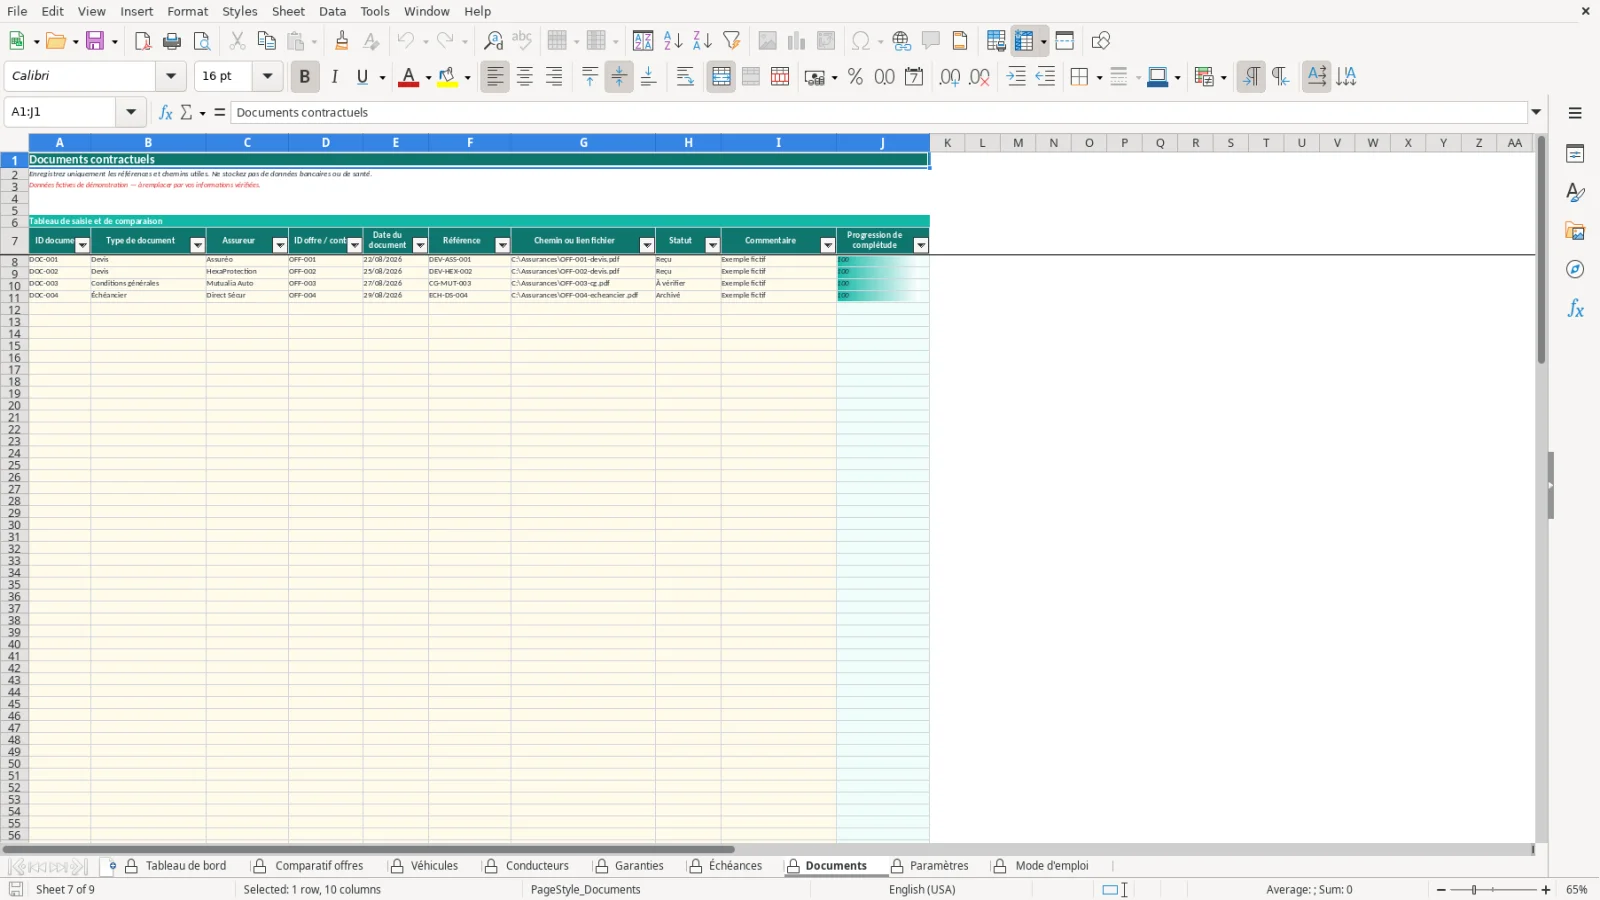Screen dimensions: 1600x900
Task: Click the Print icon
Action: [172, 41]
